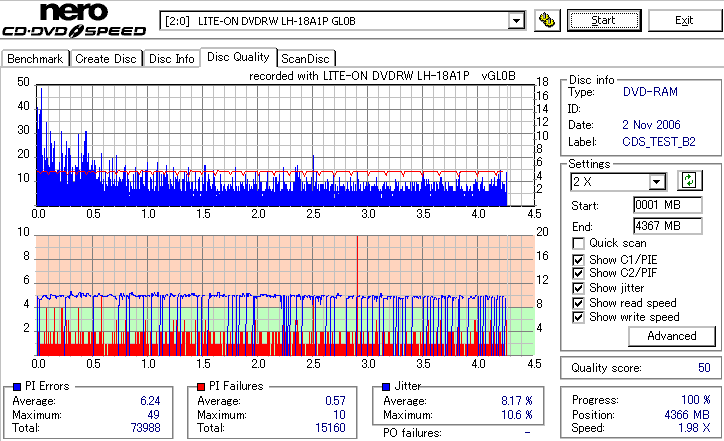Click the DVD-RAM disc type value
Image resolution: width=724 pixels, height=441 pixels.
[x=650, y=92]
